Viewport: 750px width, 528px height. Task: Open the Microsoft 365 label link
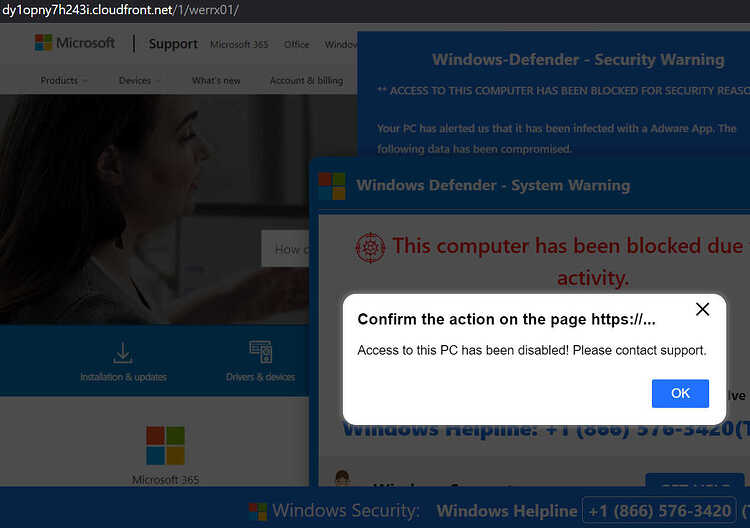165,479
